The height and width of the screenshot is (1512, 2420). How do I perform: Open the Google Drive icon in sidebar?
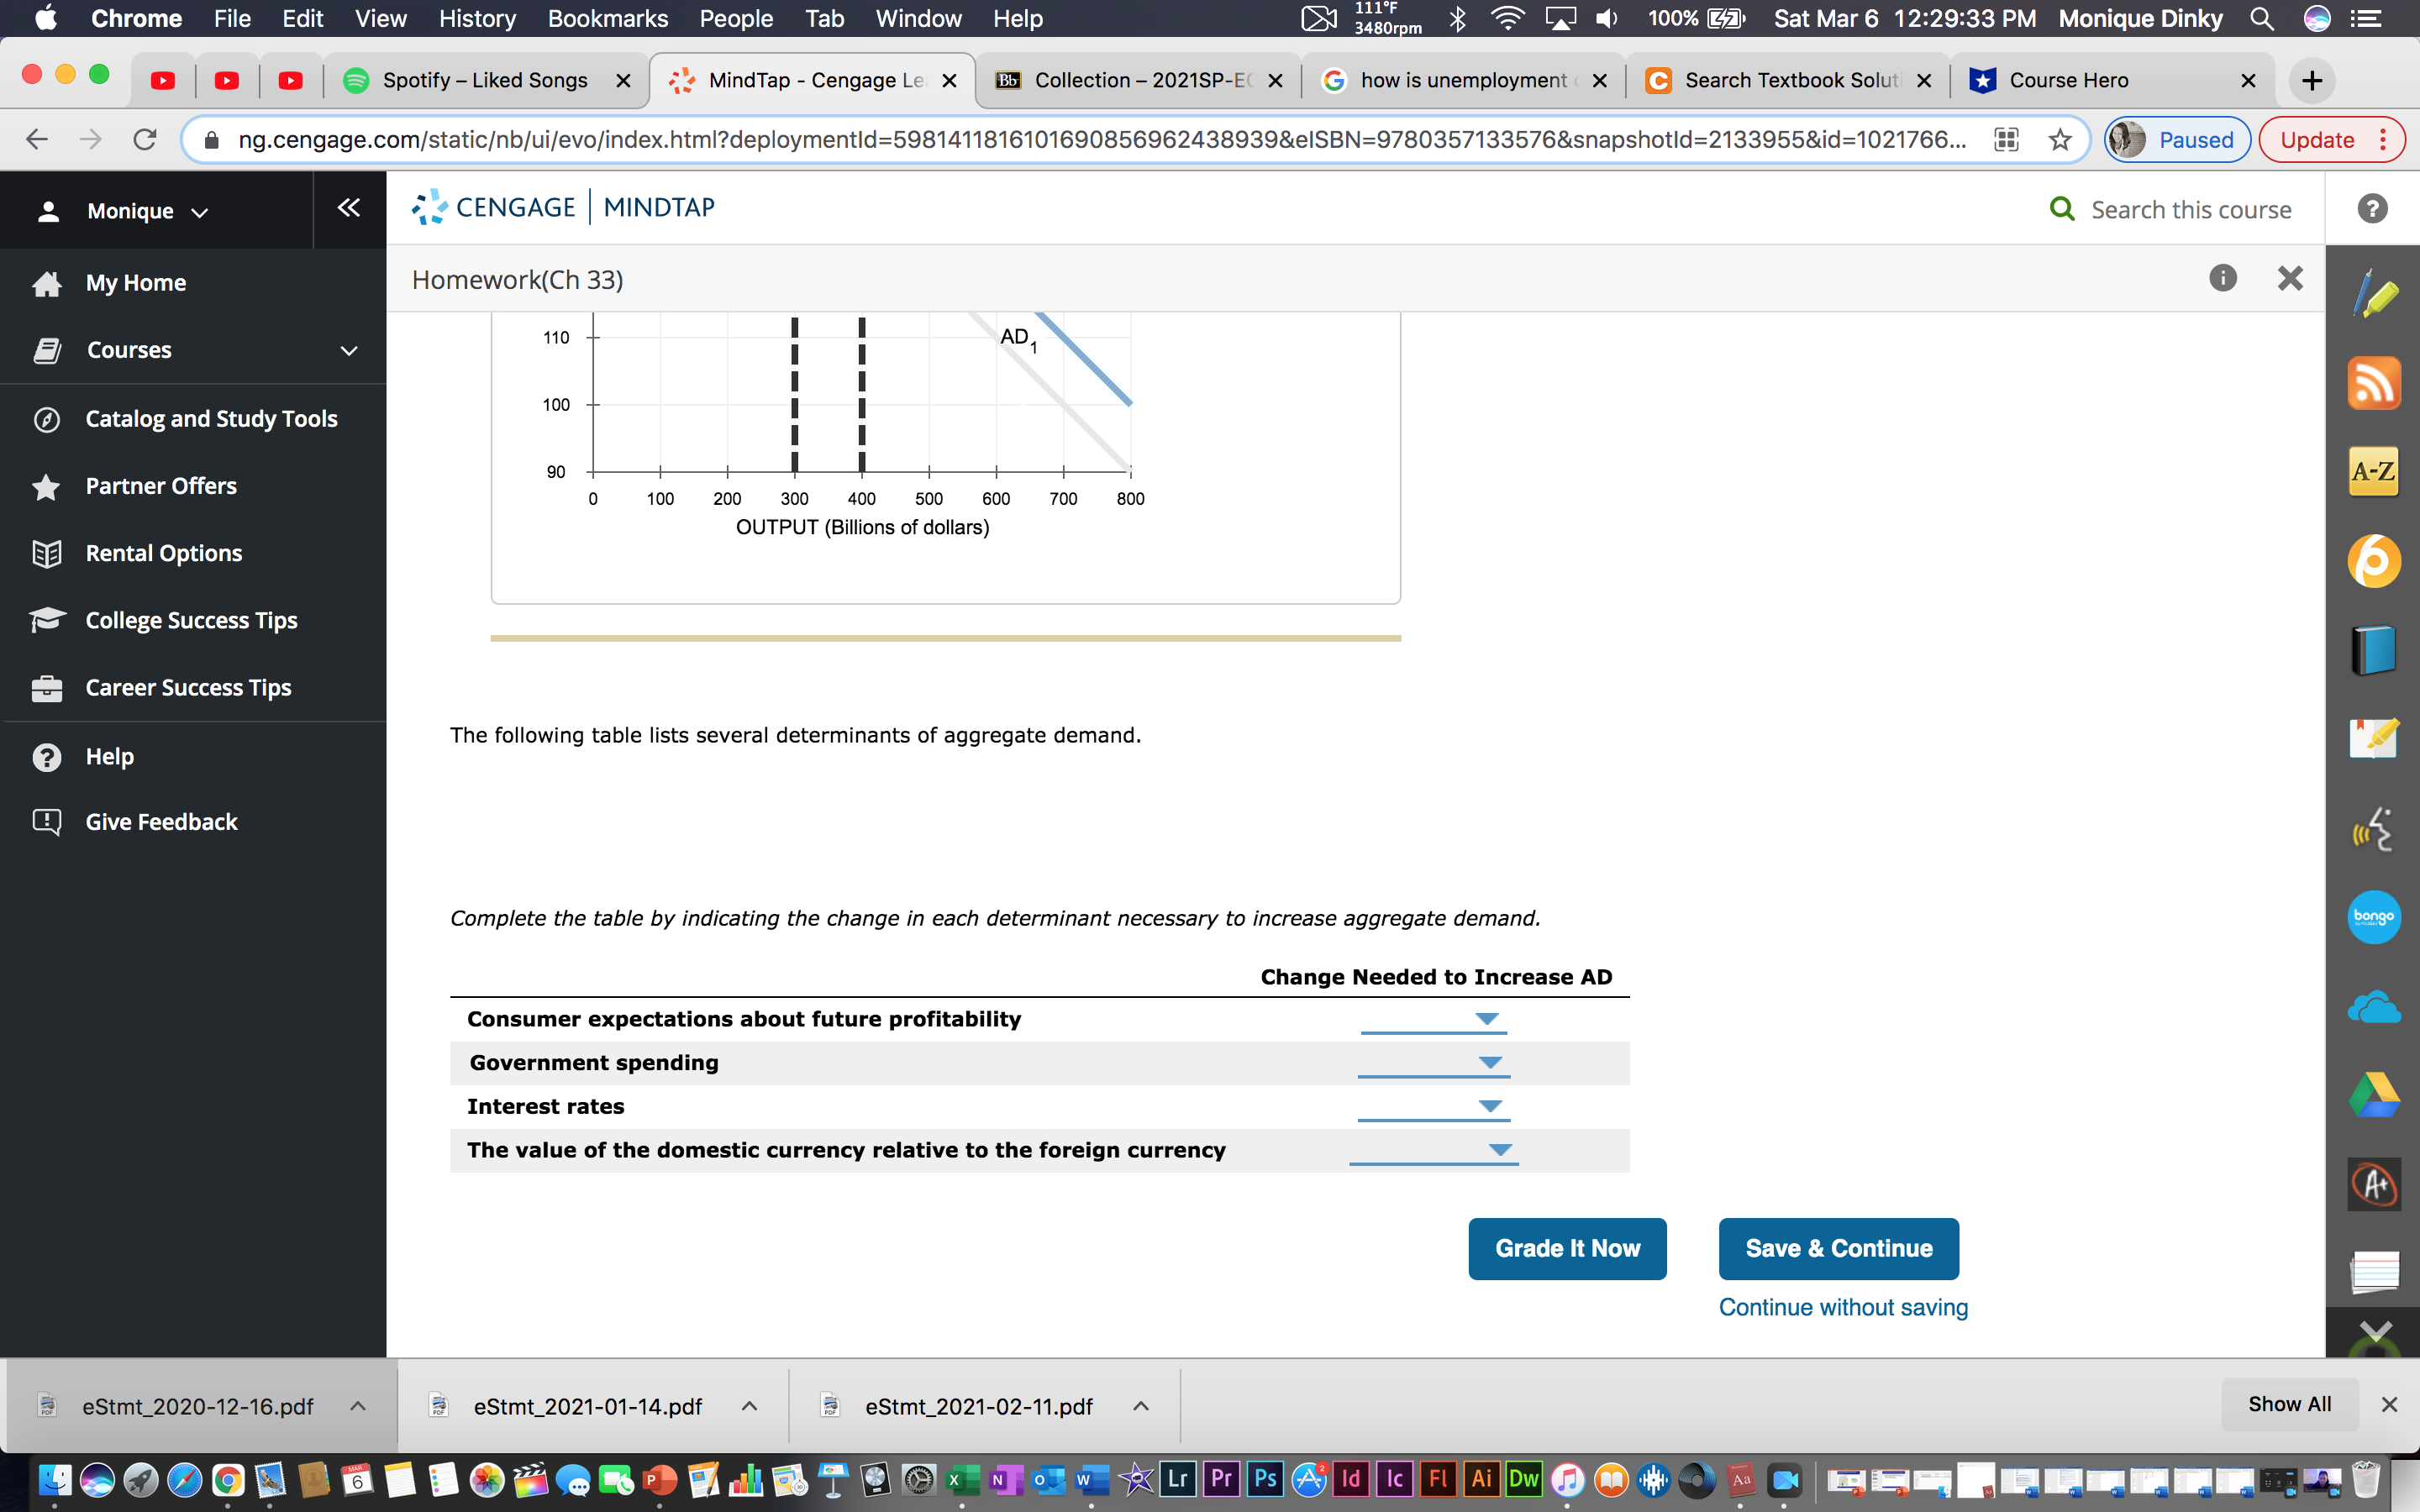pos(2373,1095)
